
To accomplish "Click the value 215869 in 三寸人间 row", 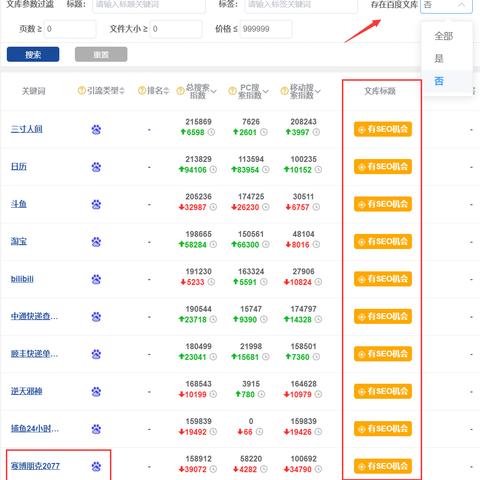I will coord(199,122).
